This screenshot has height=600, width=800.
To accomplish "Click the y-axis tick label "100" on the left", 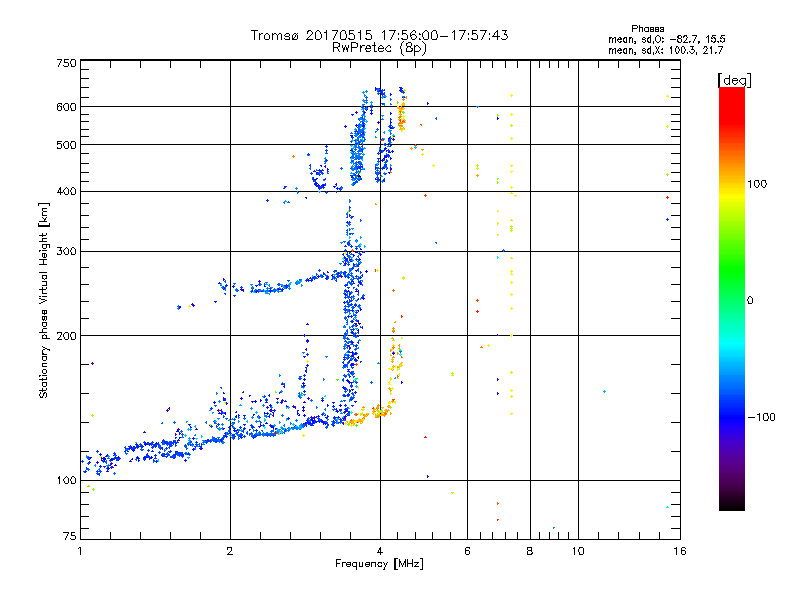I will (x=66, y=481).
